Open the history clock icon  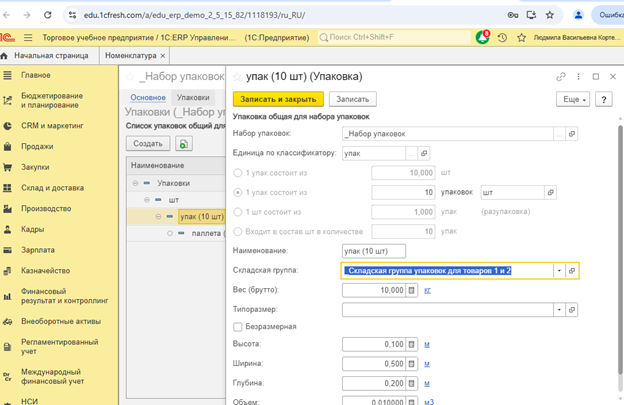pyautogui.click(x=502, y=37)
